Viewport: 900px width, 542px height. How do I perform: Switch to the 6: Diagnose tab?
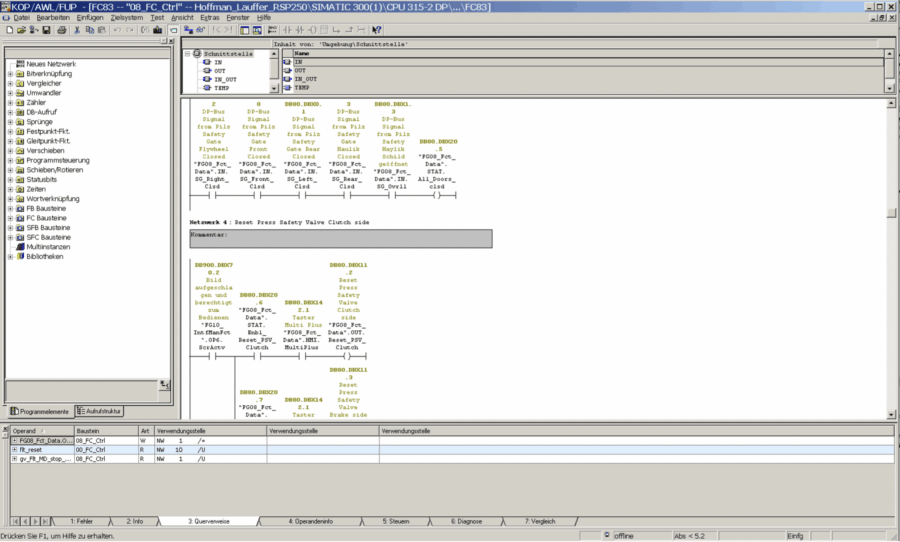466,521
